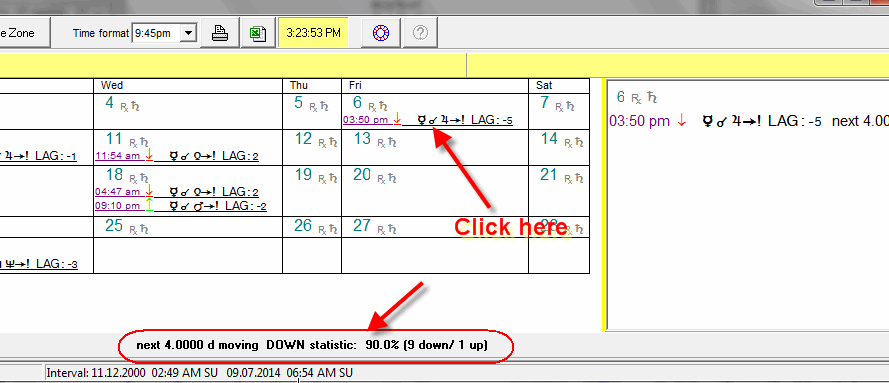The height and width of the screenshot is (383, 889).
Task: Click the yellow 3:23:53 PM clock display
Action: pos(313,33)
